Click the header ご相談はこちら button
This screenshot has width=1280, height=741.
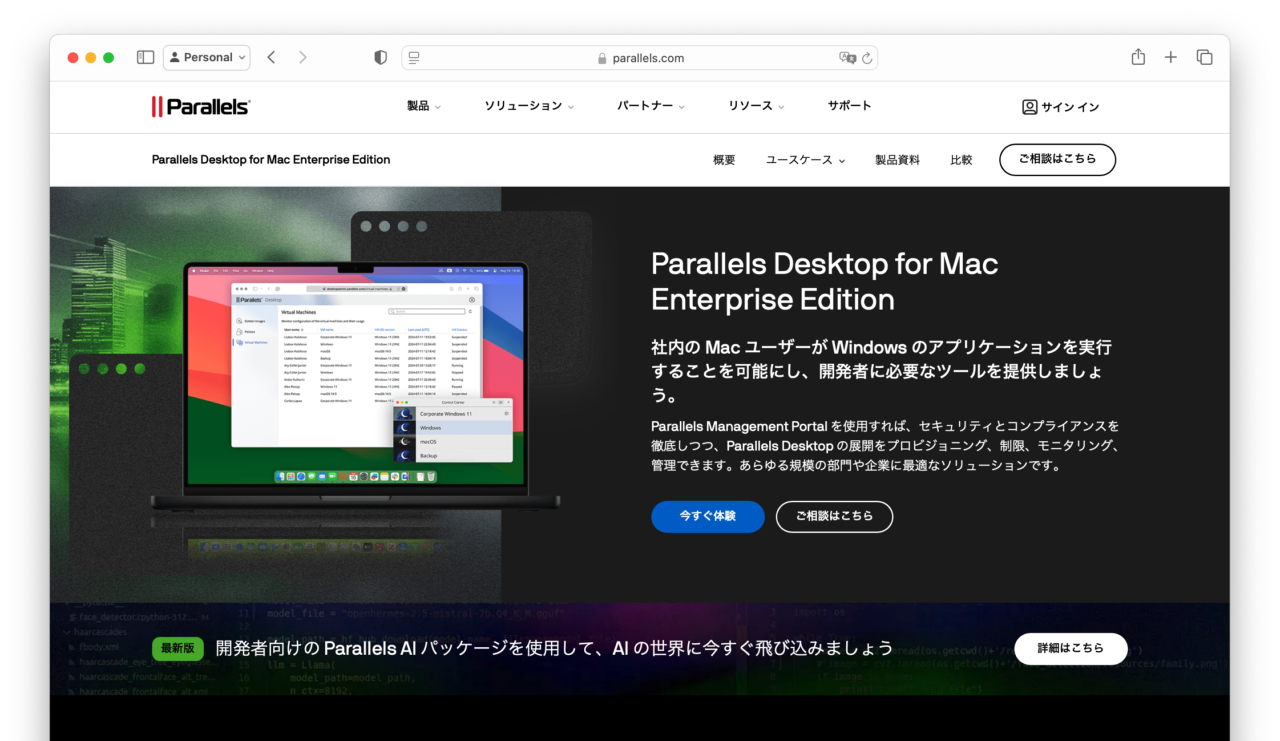(1057, 160)
